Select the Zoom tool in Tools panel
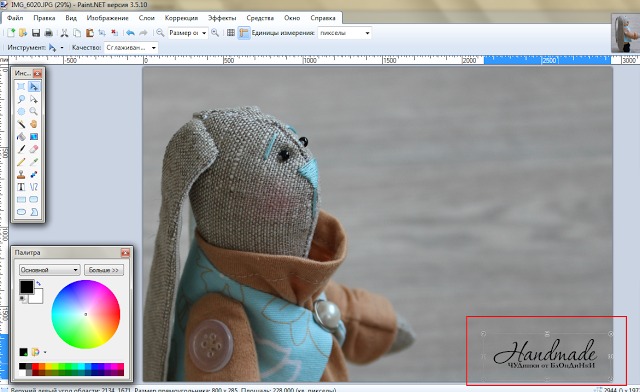This screenshot has height=392, width=640. (x=34, y=111)
